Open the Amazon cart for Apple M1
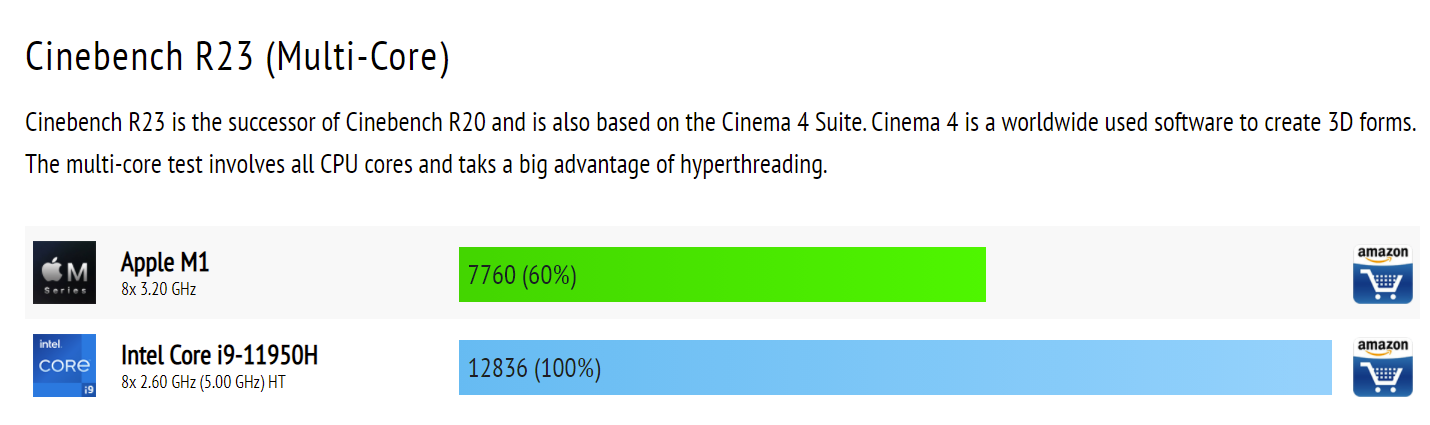The image size is (1430, 425). 1382,273
